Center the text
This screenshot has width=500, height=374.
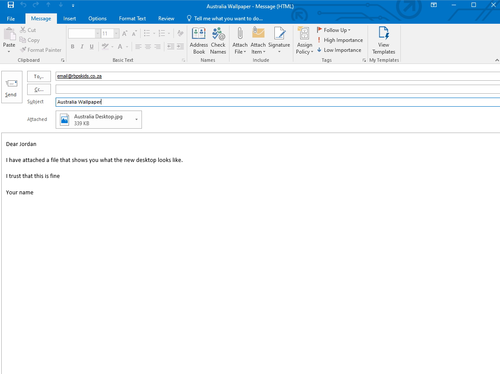[148, 47]
